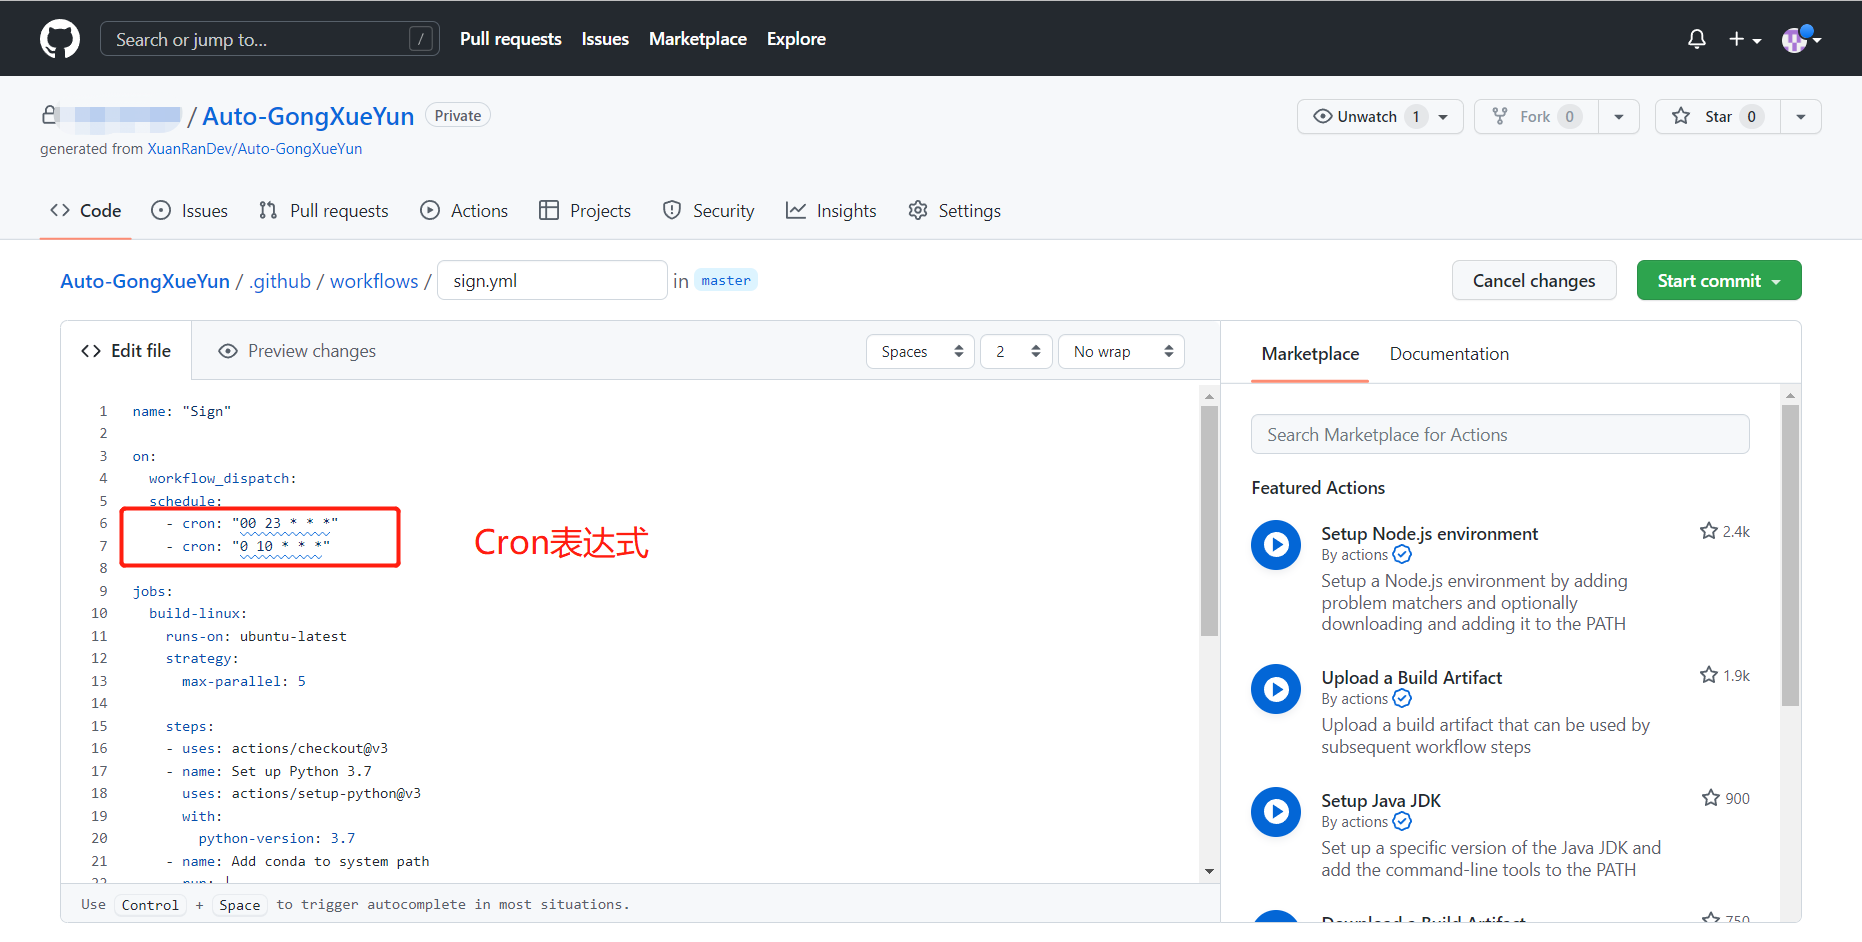Open the XuanRanDev/Auto-GongXueYun template link

pyautogui.click(x=255, y=149)
